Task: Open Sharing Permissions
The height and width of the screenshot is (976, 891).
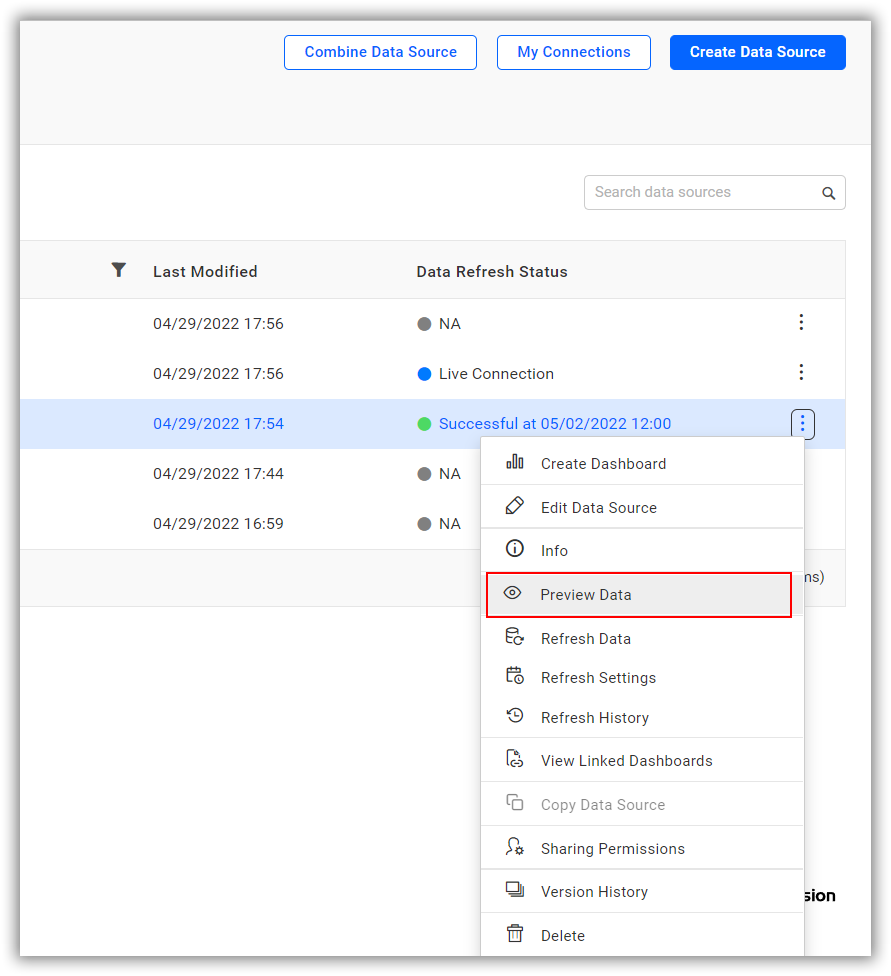Action: coord(642,848)
